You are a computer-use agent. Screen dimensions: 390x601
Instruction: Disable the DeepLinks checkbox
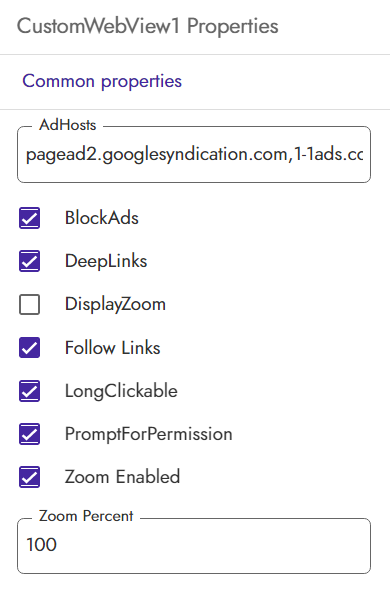tap(29, 261)
